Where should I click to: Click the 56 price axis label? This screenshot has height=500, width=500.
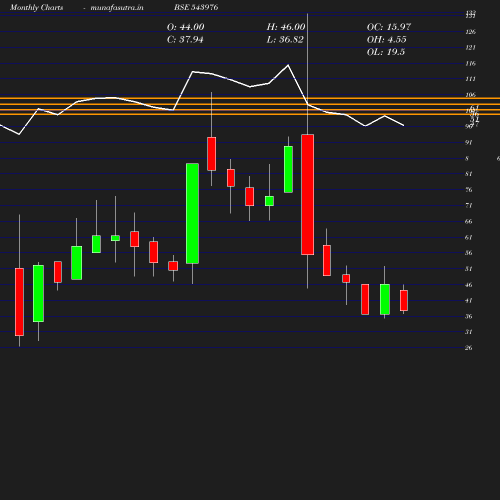(469, 253)
